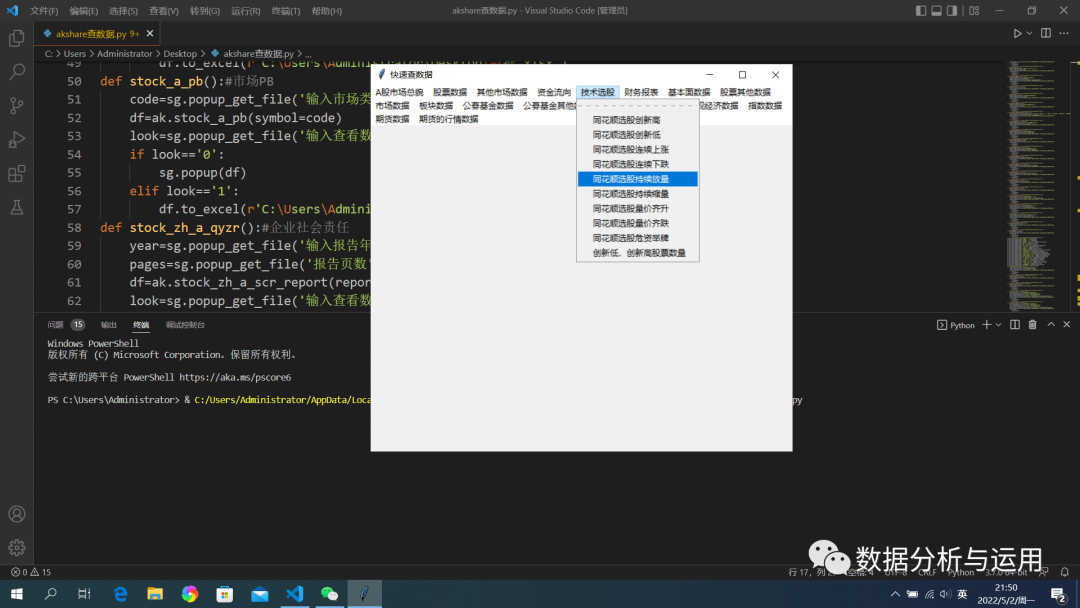Choose 同花顺选股量价齐跌 menu entry
This screenshot has width=1080, height=608.
(x=638, y=223)
